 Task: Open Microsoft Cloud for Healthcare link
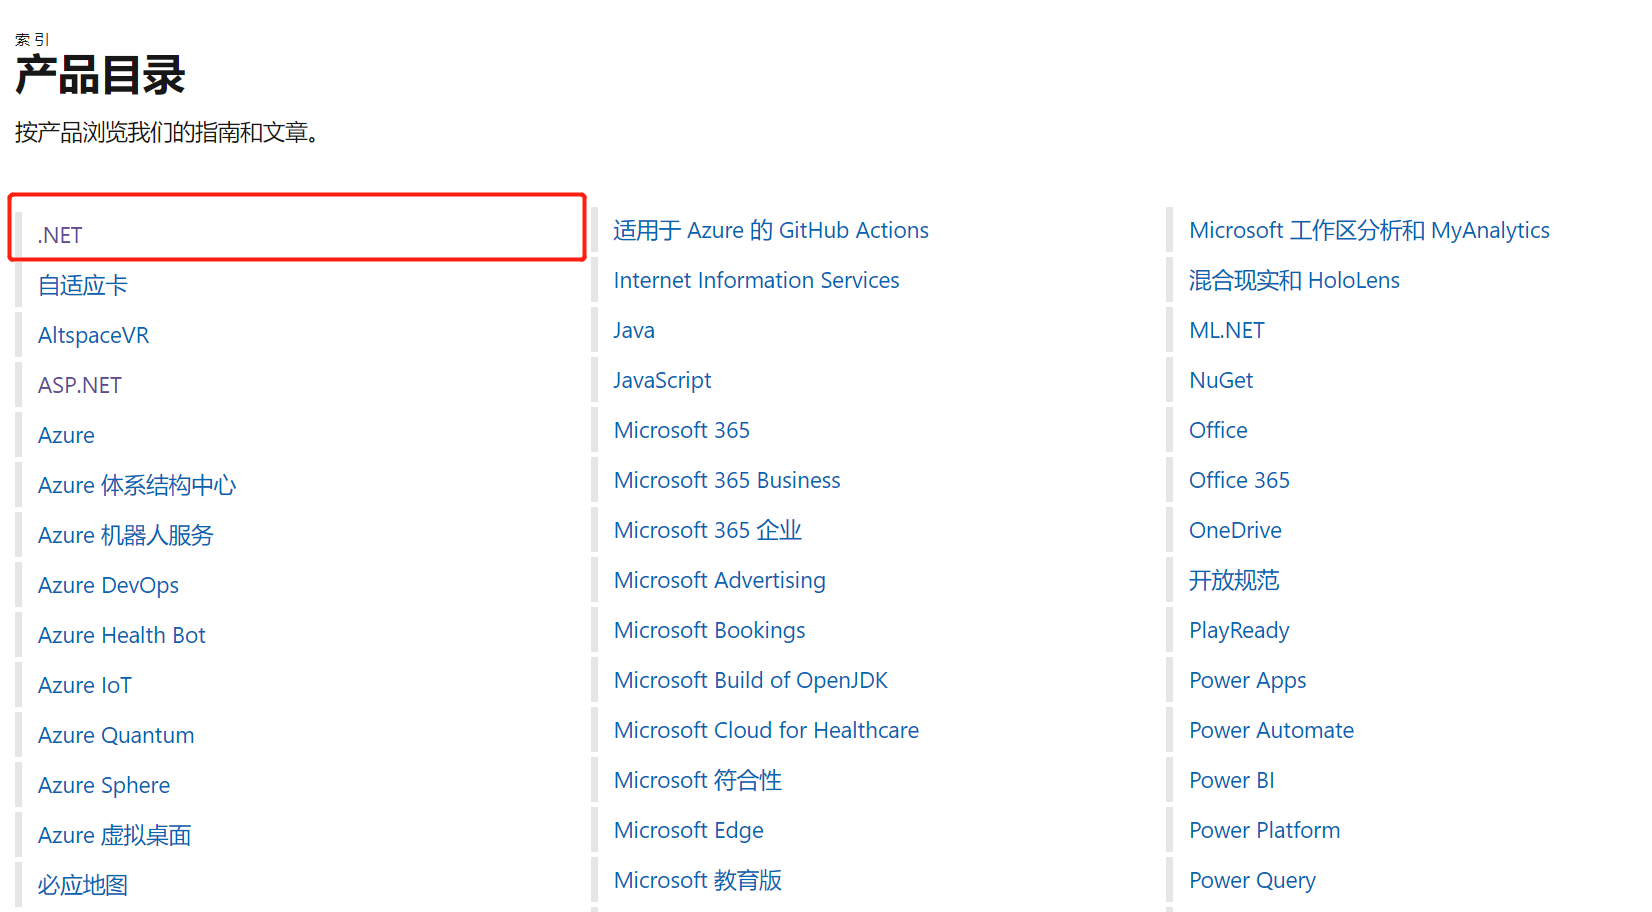pos(766,730)
